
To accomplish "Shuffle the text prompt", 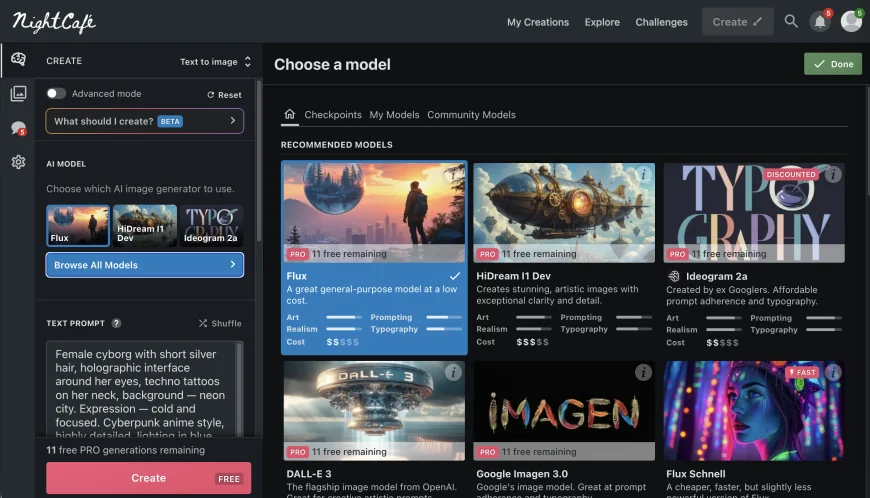I will click(x=220, y=323).
